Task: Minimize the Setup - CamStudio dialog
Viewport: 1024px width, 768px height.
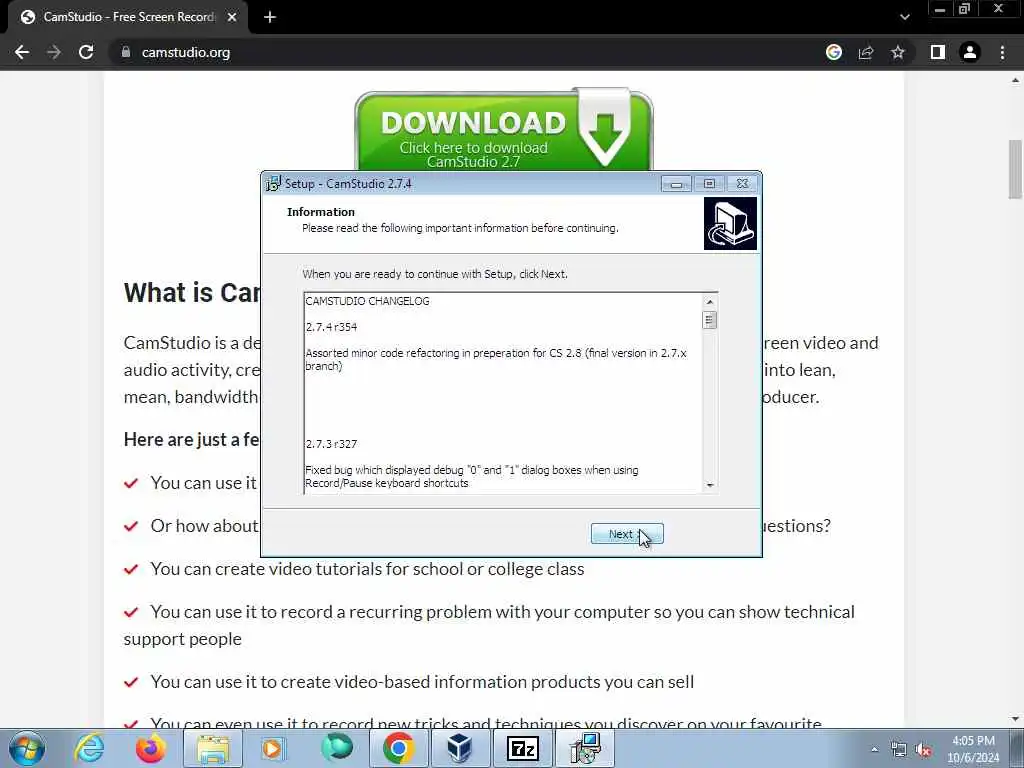Action: [x=676, y=184]
